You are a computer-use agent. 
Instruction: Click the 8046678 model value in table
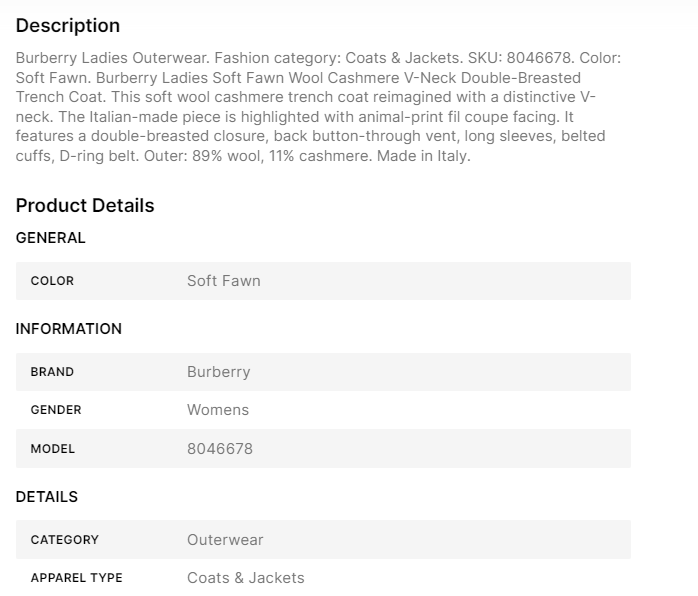pyautogui.click(x=220, y=449)
